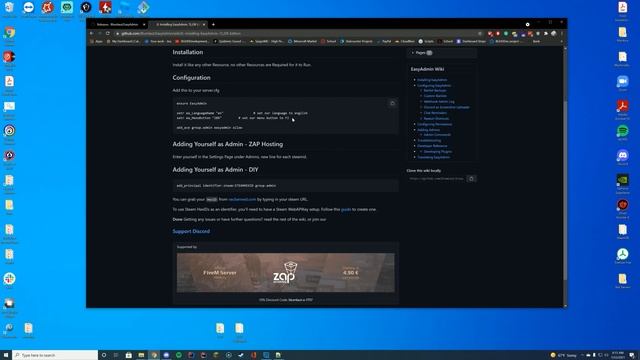
Task: Open Microsoft Store from the taskbar
Action: tap(129, 355)
